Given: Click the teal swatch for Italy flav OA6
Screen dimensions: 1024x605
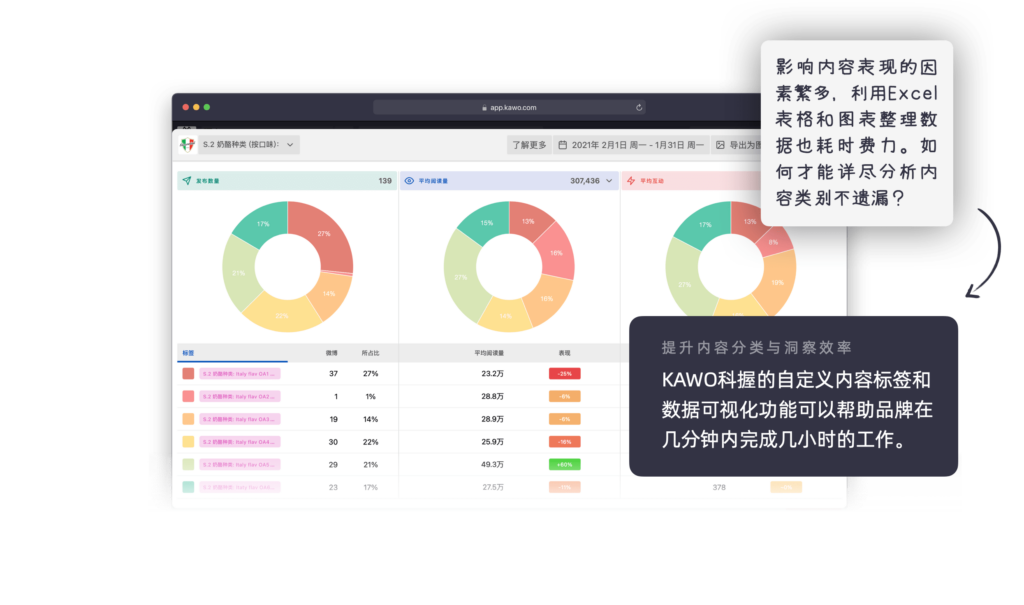Looking at the screenshot, I should coord(188,487).
